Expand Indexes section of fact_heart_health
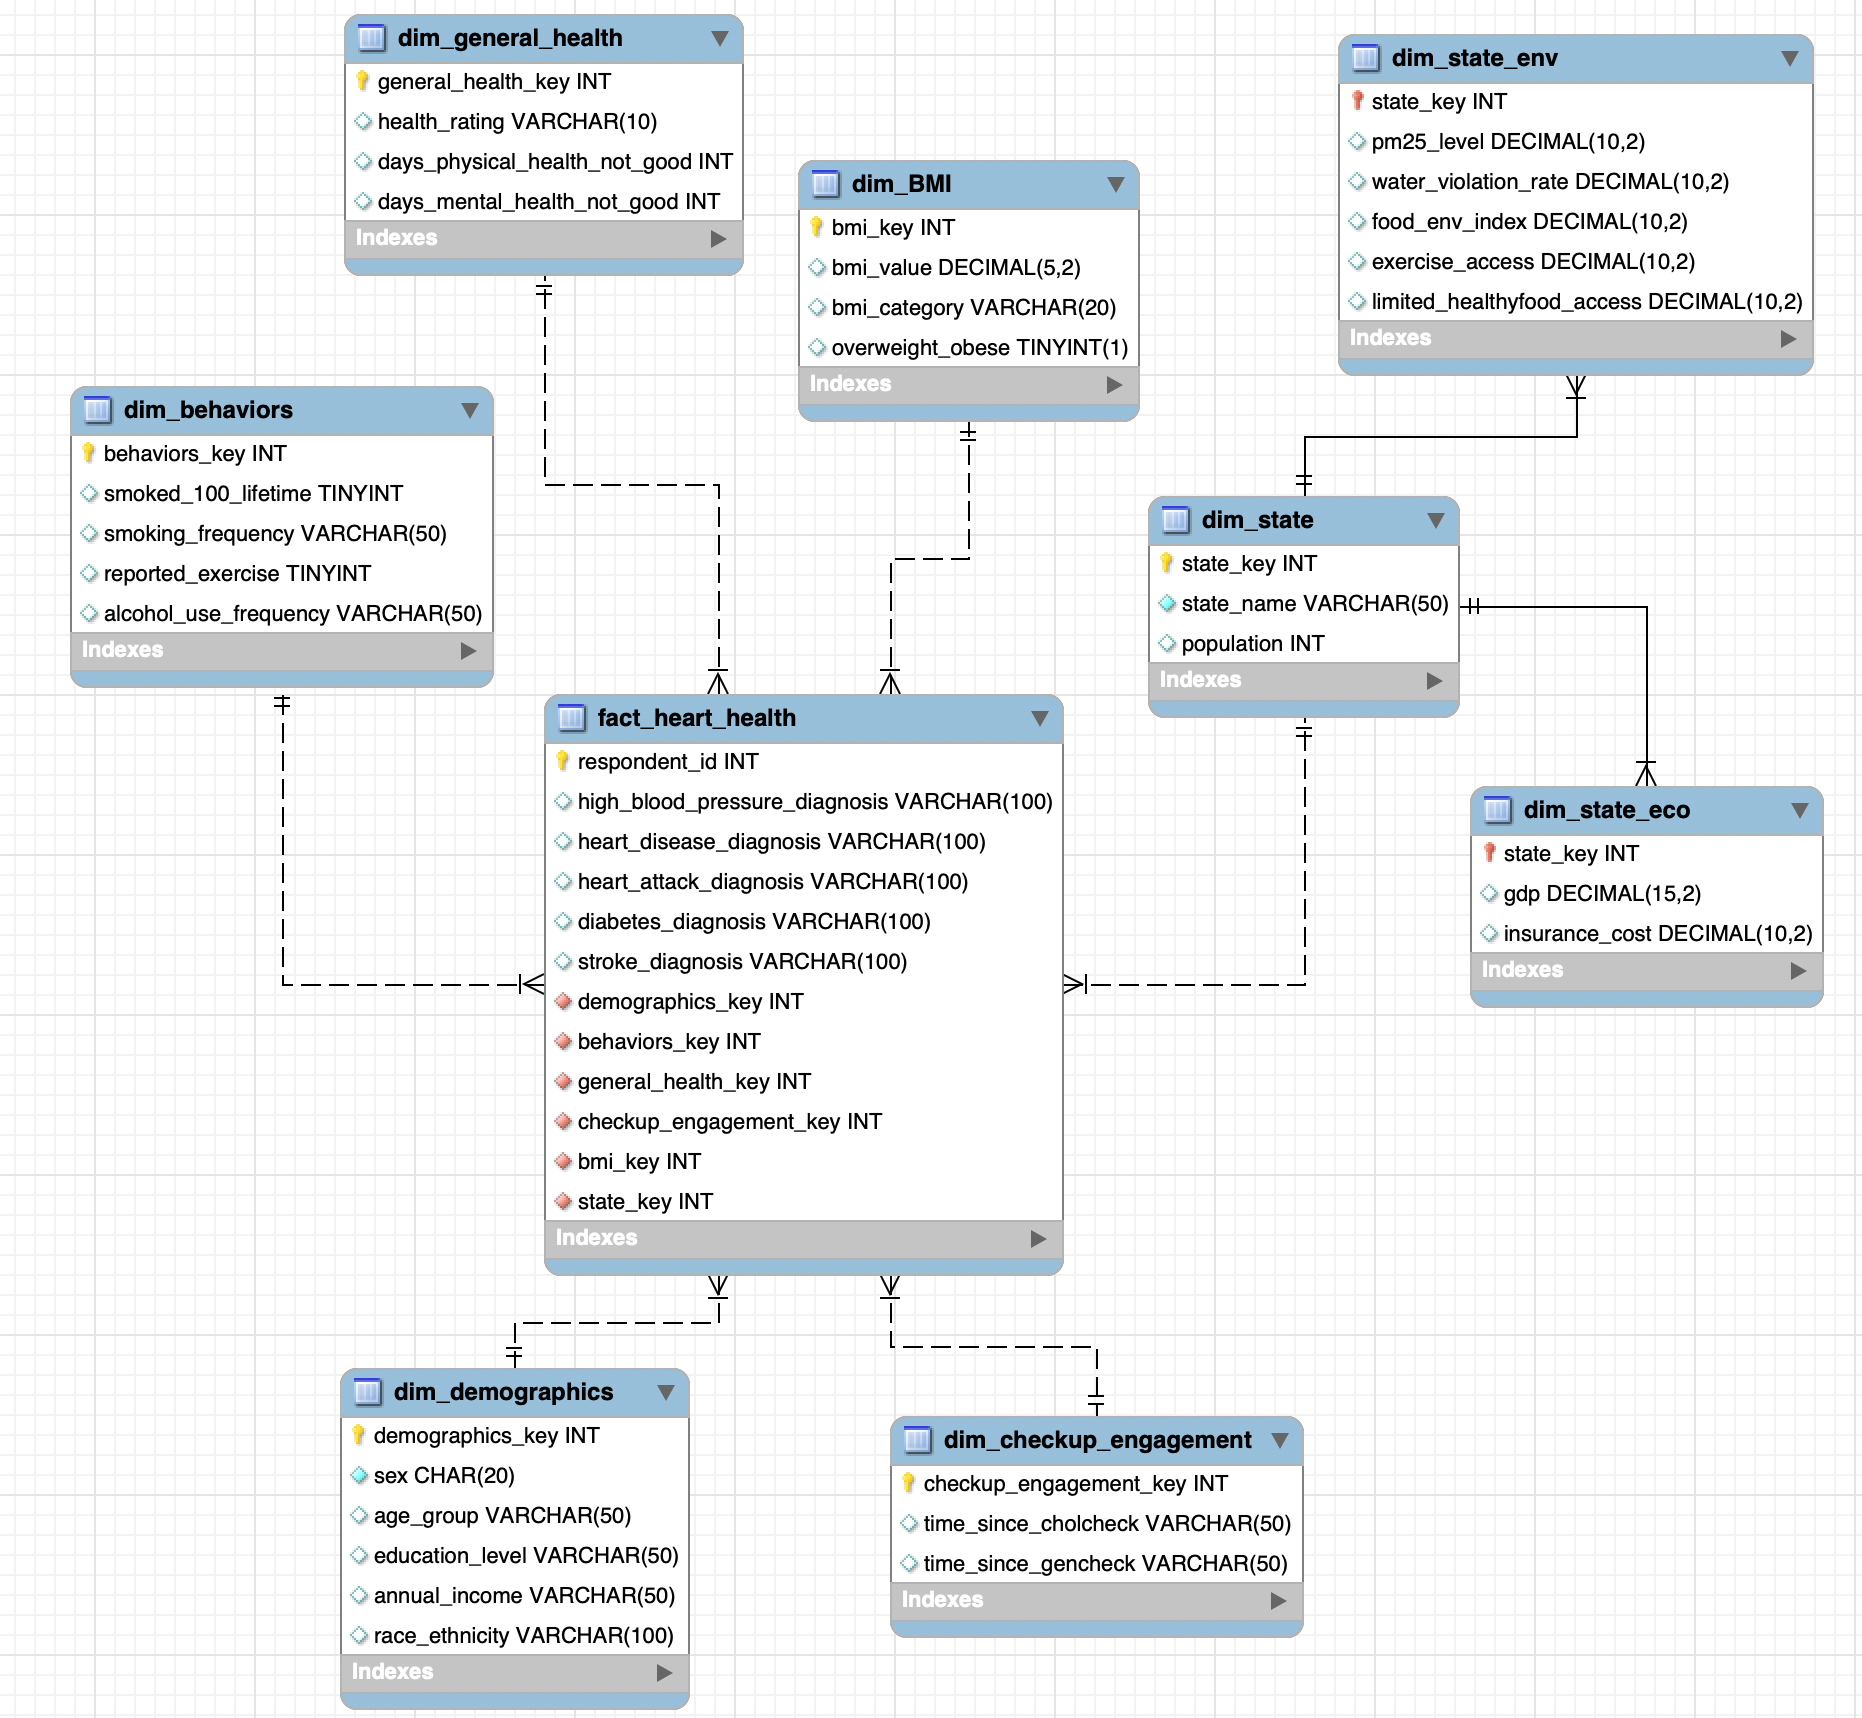This screenshot has width=1862, height=1718. click(1038, 1238)
